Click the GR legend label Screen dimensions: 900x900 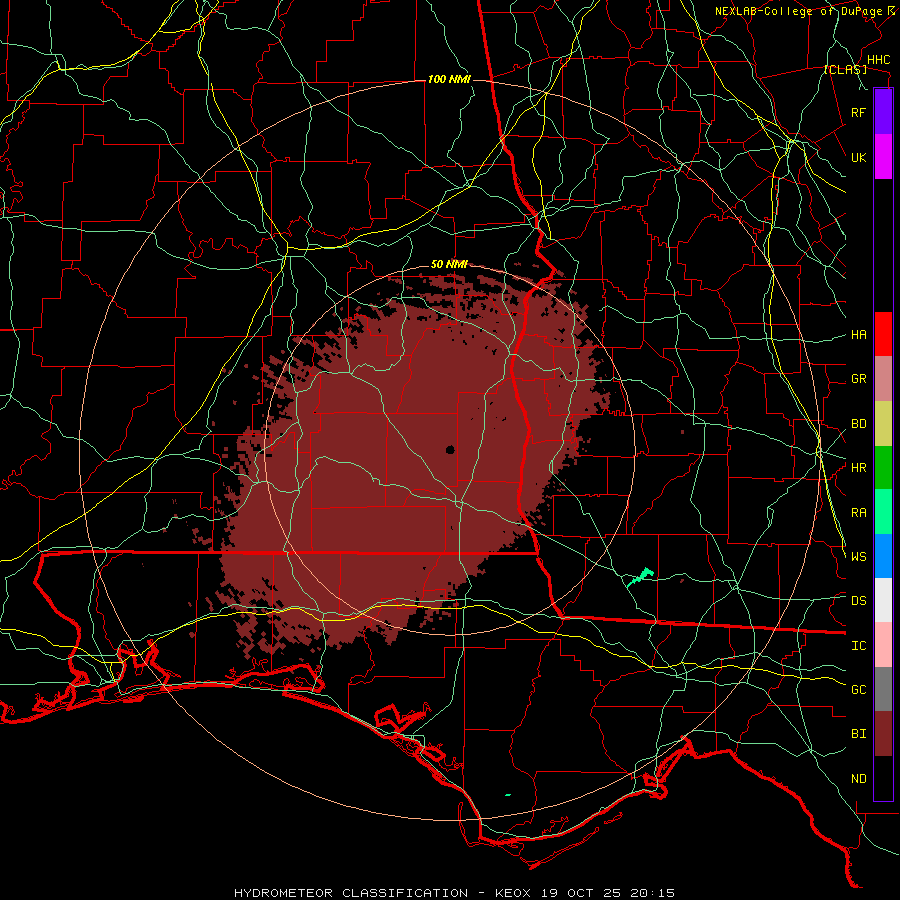(x=859, y=379)
